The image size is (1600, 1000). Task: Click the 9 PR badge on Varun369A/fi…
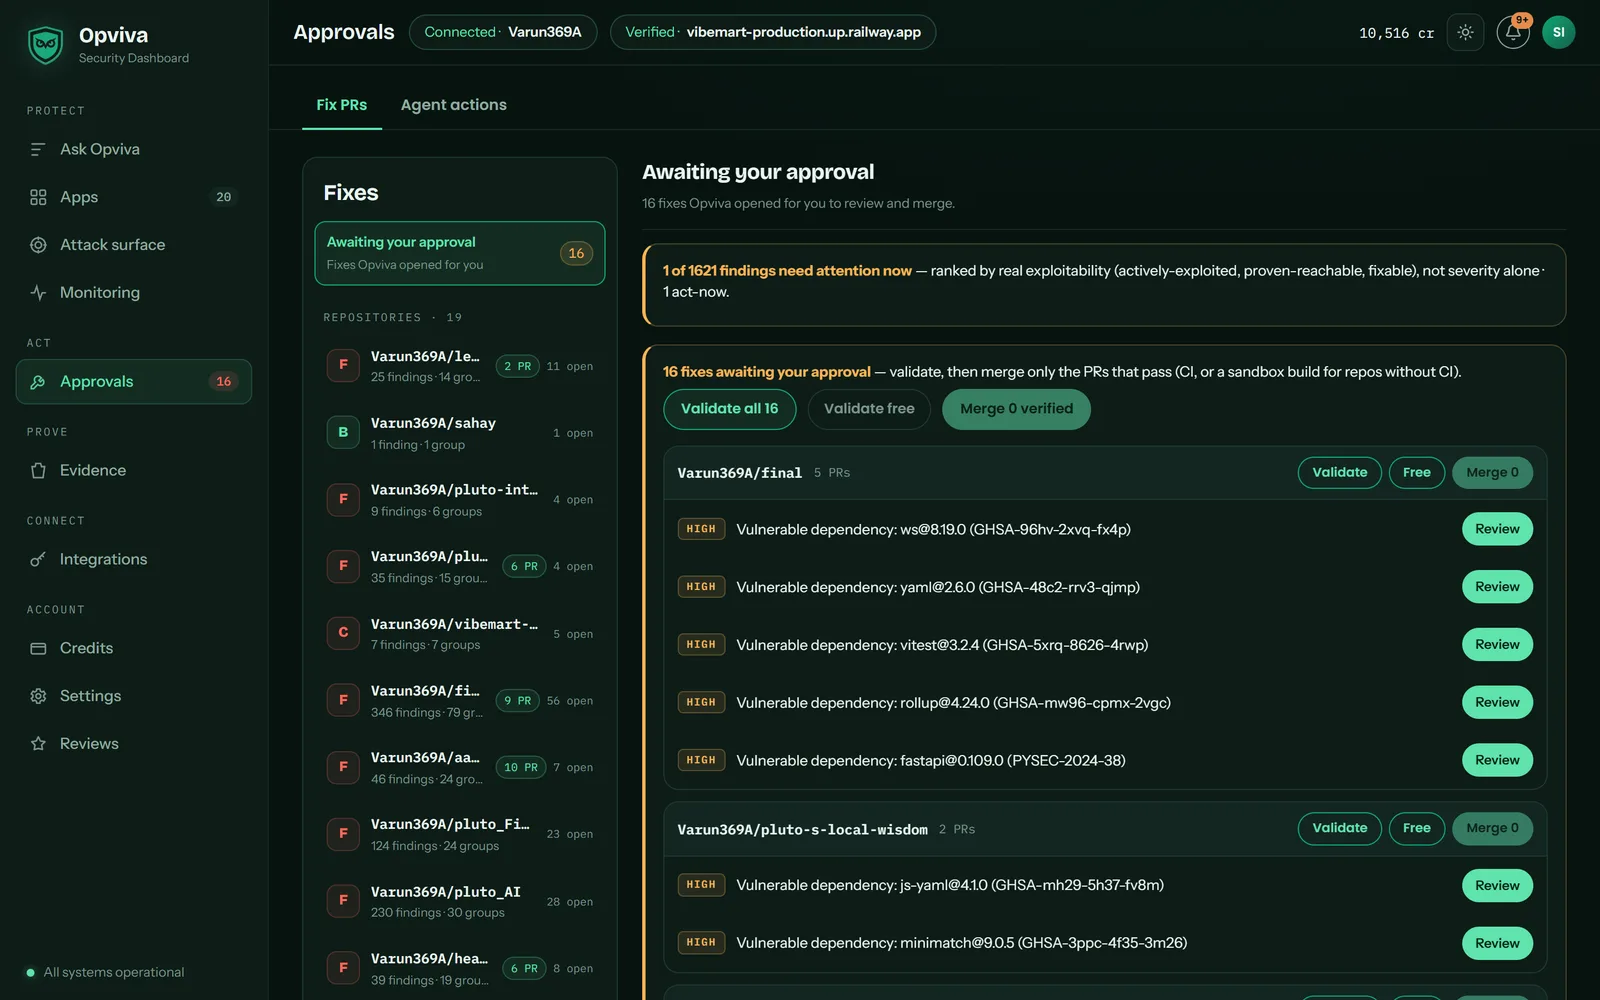(x=518, y=701)
